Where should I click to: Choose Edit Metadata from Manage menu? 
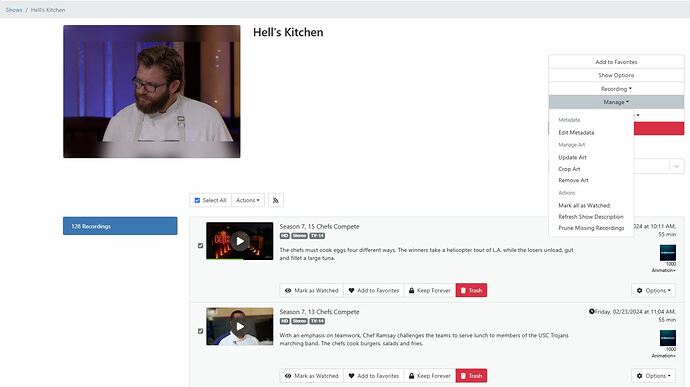tap(576, 133)
